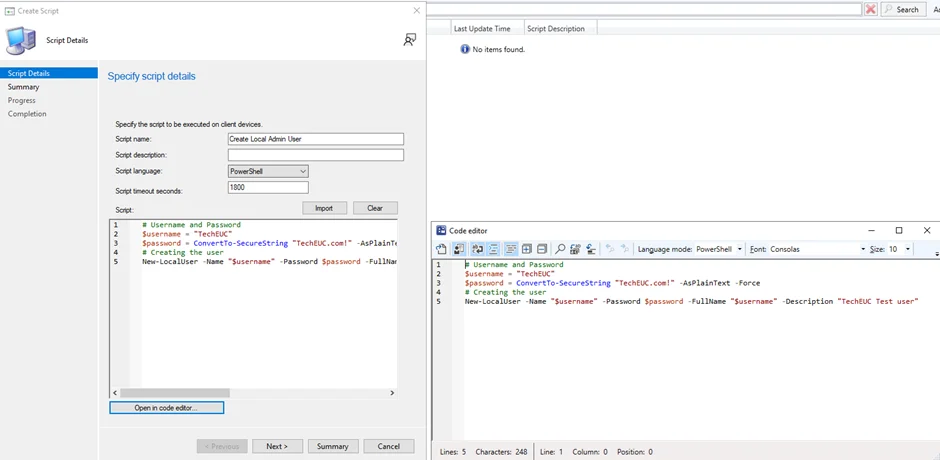The height and width of the screenshot is (460, 940).
Task: Open the Script language dropdown
Action: [268, 172]
